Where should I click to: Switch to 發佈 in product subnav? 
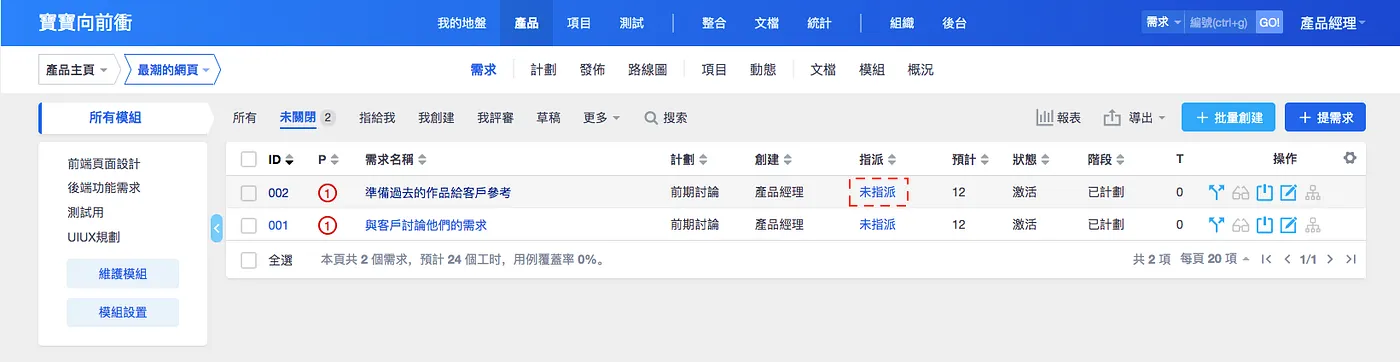(592, 70)
